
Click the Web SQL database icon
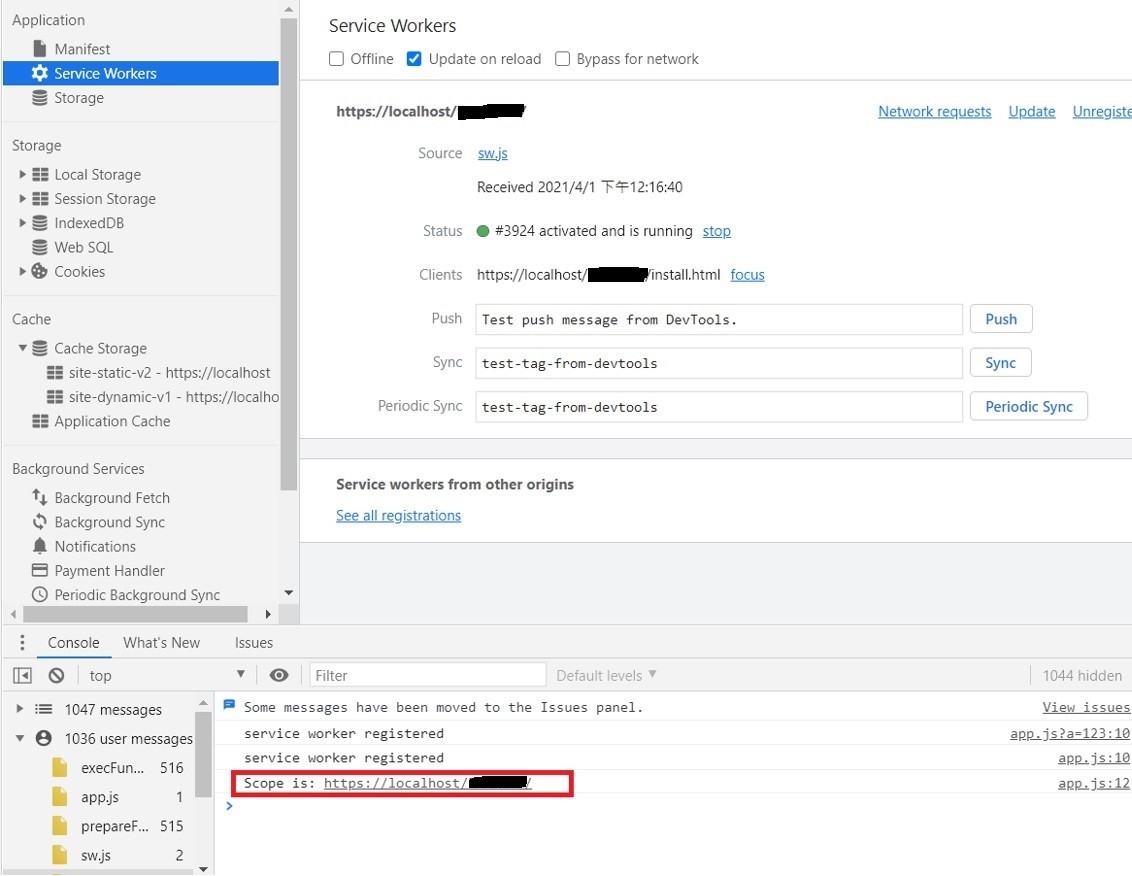pyautogui.click(x=40, y=247)
